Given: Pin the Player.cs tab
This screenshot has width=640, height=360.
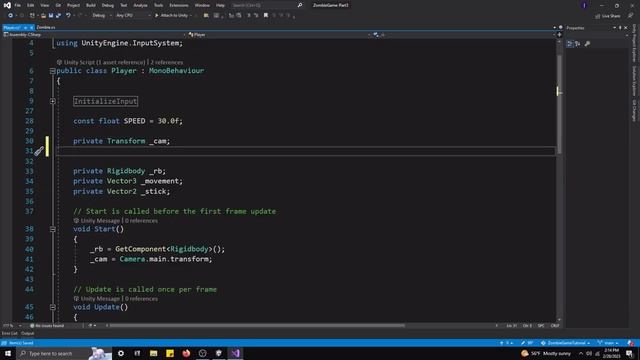Looking at the screenshot, I should point(25,28).
